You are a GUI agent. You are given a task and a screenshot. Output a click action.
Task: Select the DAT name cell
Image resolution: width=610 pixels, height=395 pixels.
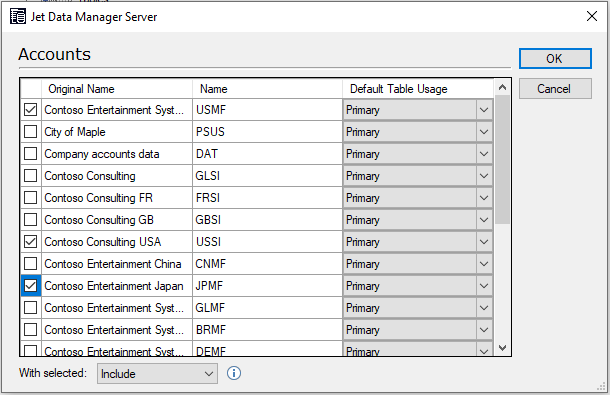267,154
